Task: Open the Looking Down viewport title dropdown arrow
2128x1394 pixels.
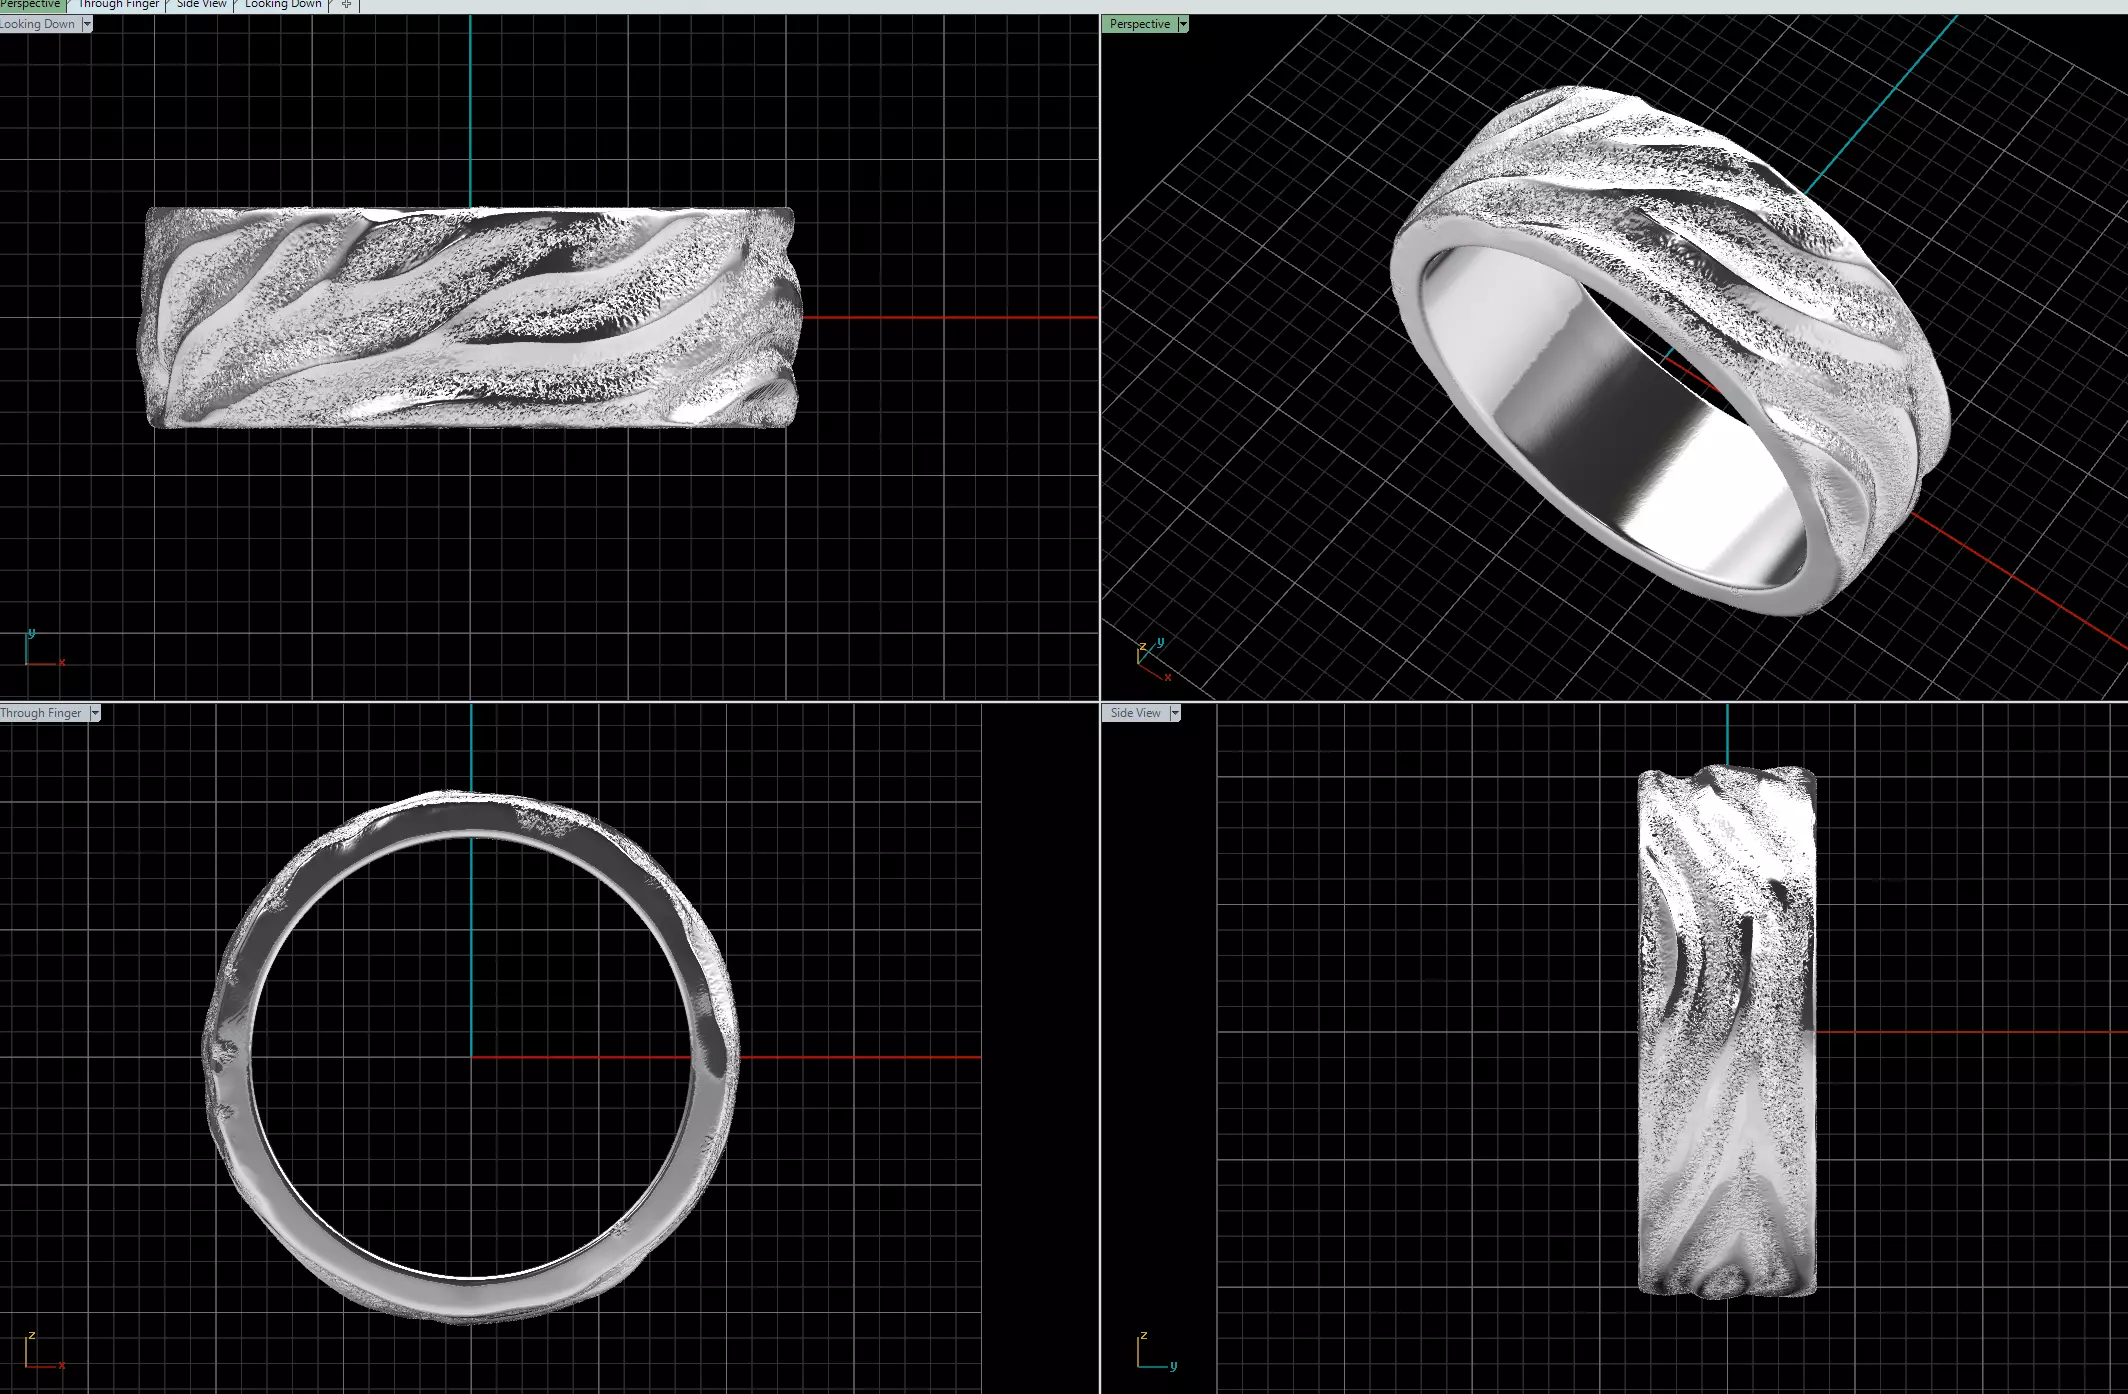Action: tap(87, 24)
